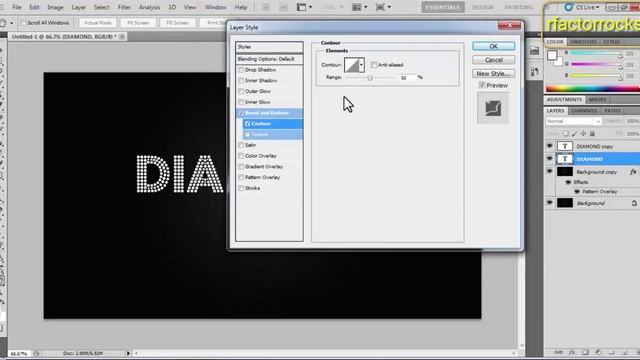
Task: Open the Analysis menu
Action: [149, 7]
